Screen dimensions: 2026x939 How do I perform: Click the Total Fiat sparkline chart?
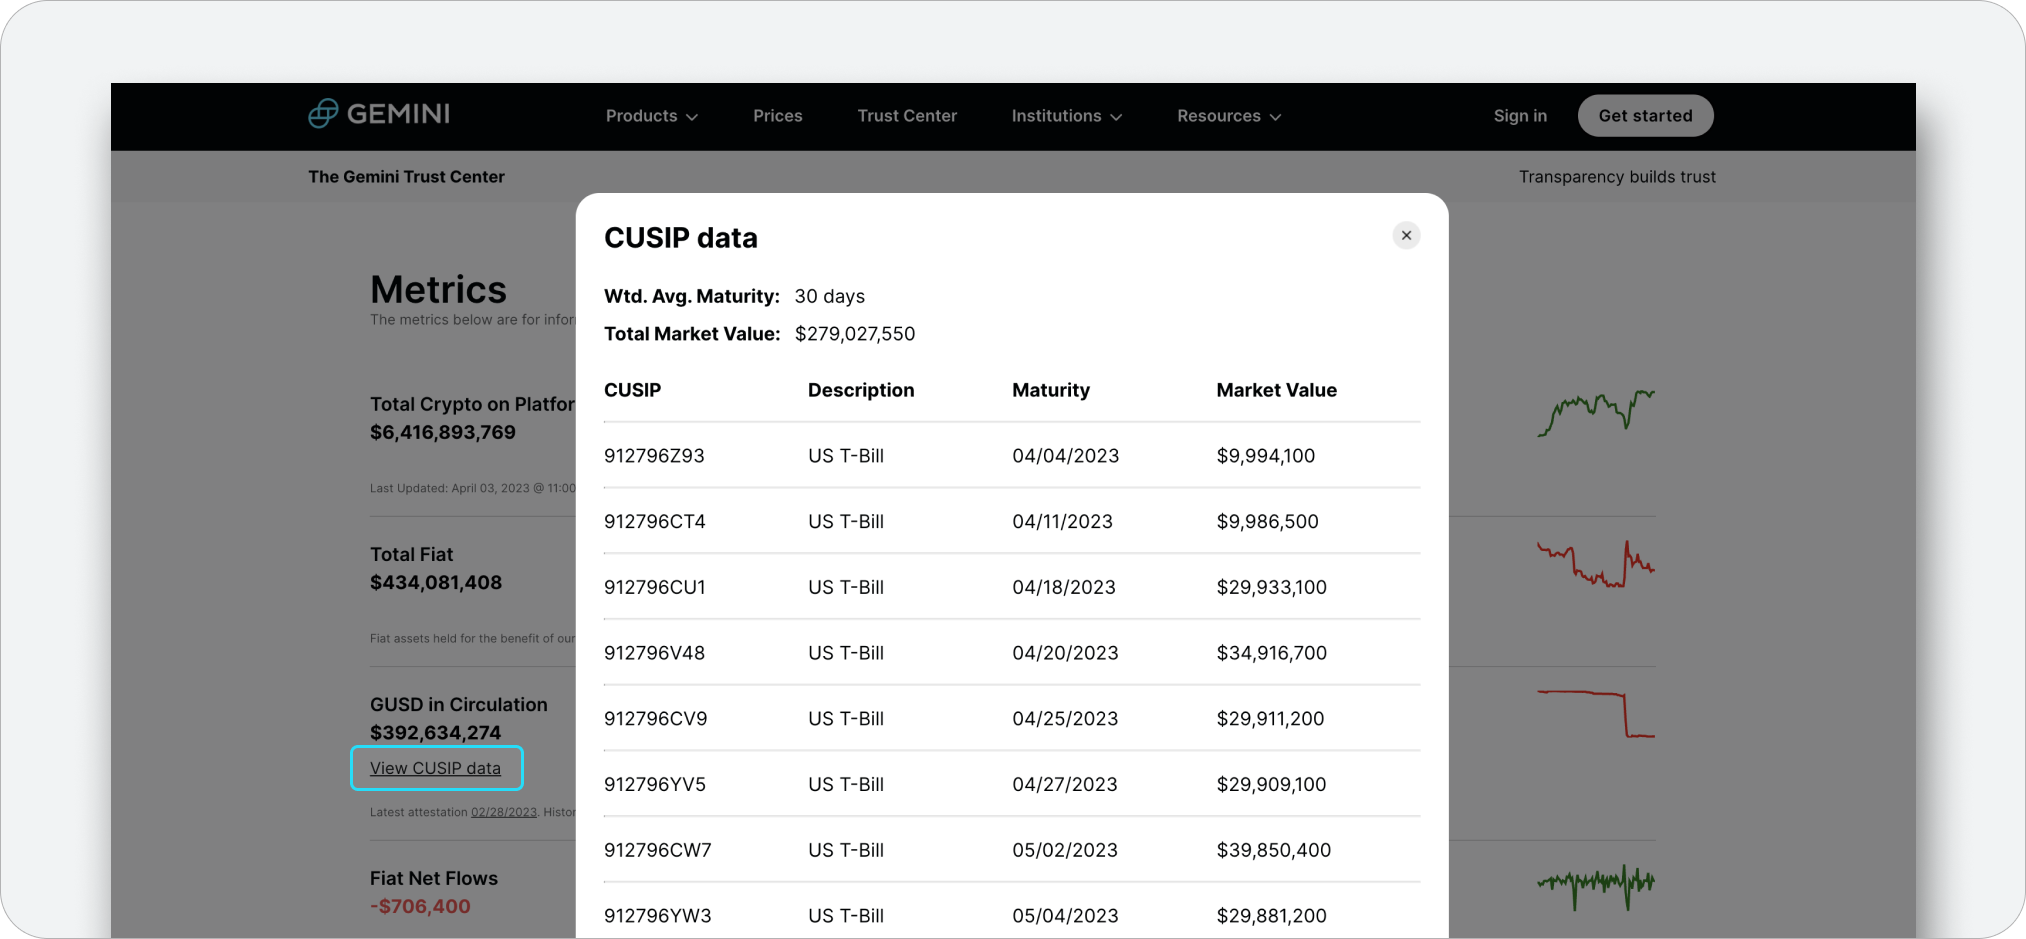tap(1596, 563)
